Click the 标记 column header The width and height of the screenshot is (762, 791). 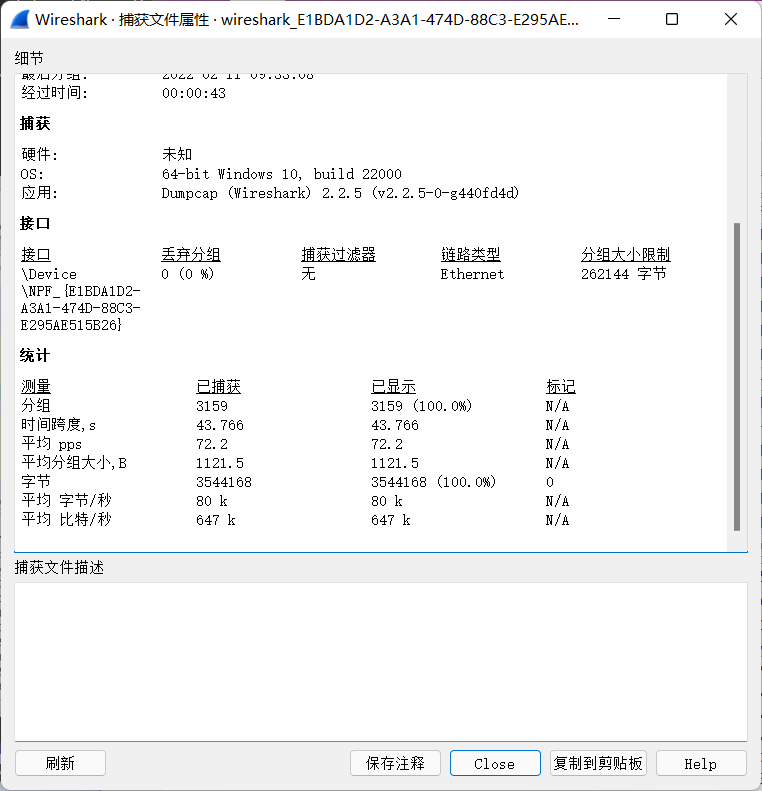(x=561, y=386)
